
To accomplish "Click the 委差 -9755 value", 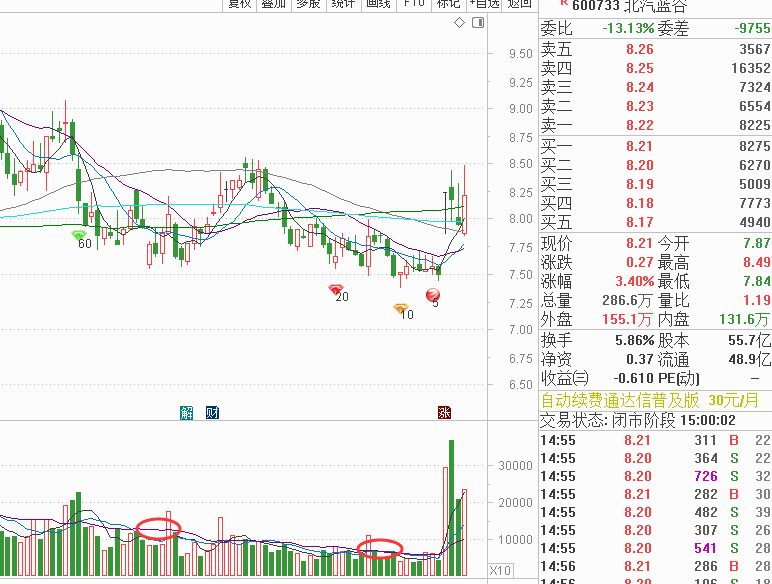I will (753, 28).
